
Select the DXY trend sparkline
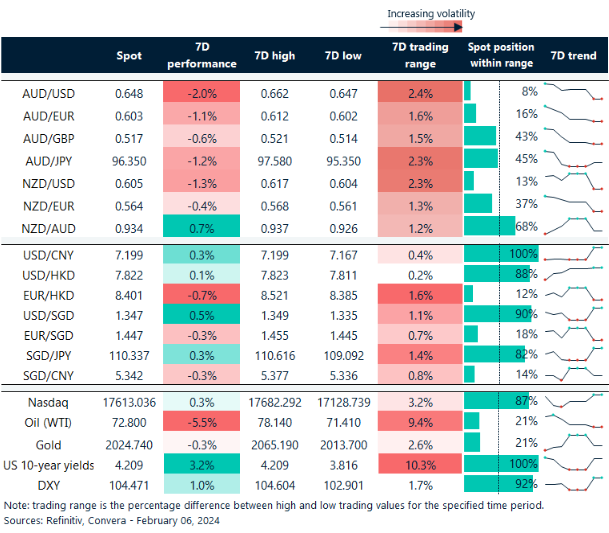(x=573, y=484)
